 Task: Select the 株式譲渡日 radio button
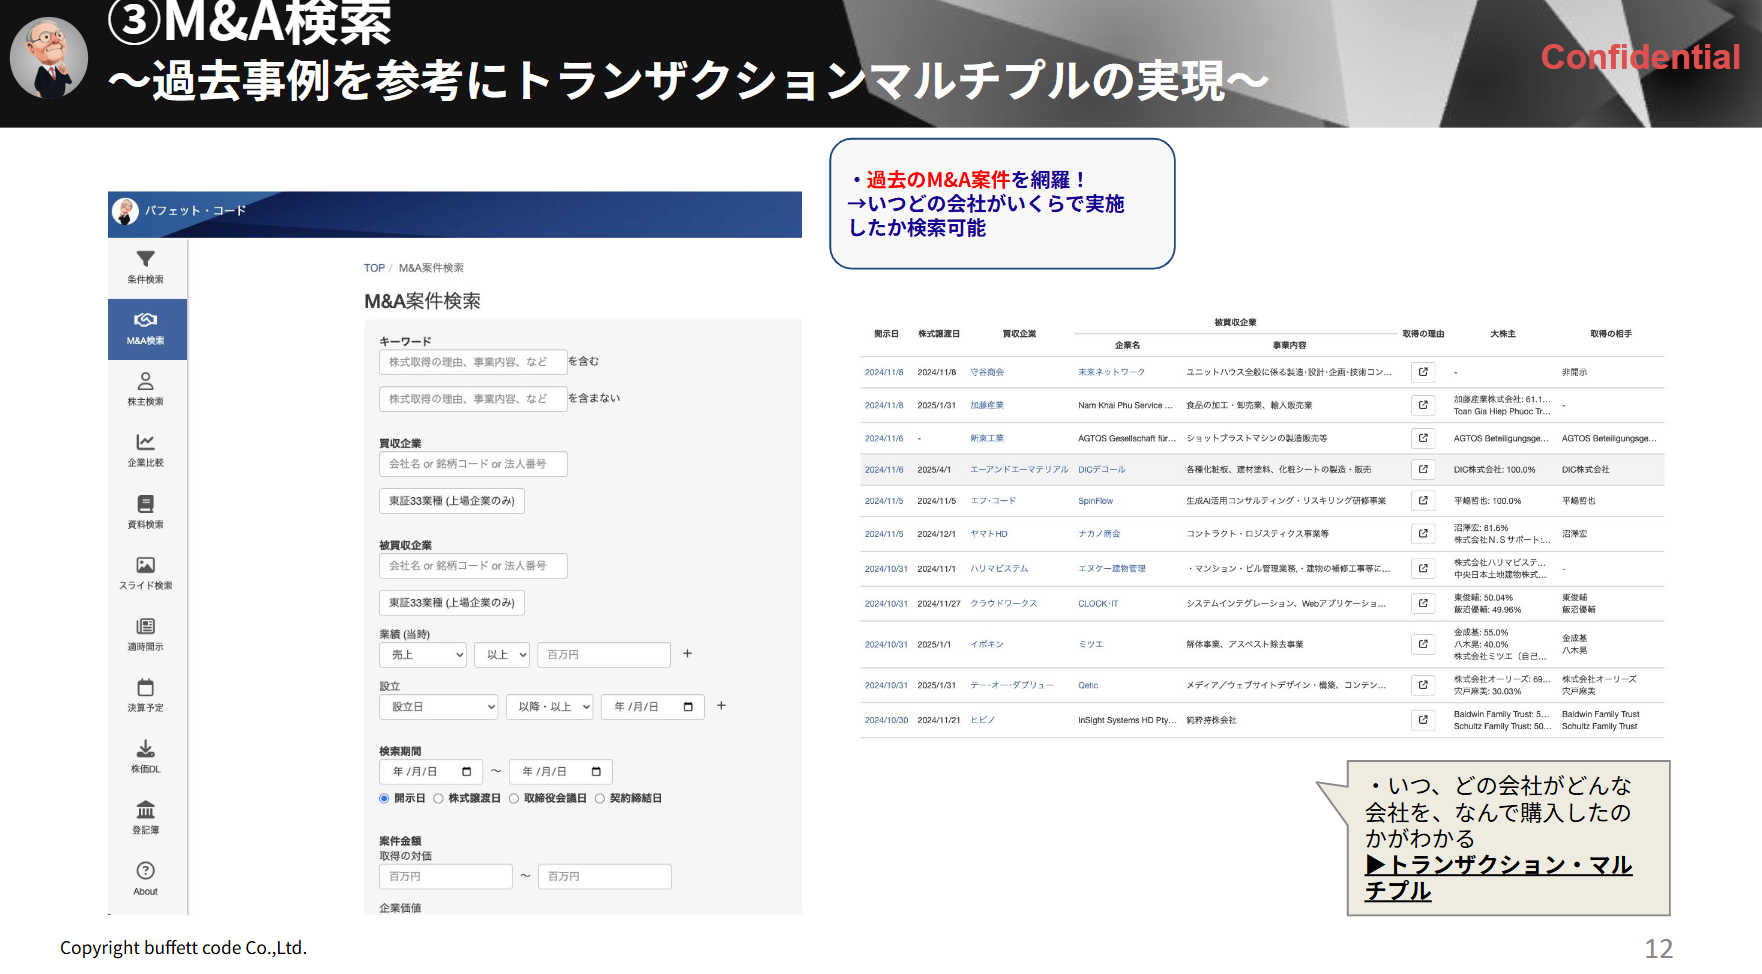(x=439, y=798)
